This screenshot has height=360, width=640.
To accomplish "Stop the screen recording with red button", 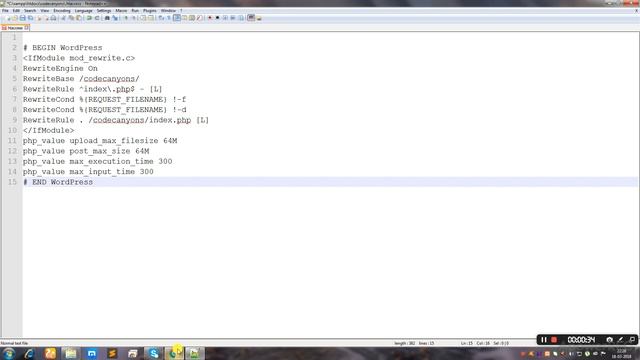I will pos(554,340).
